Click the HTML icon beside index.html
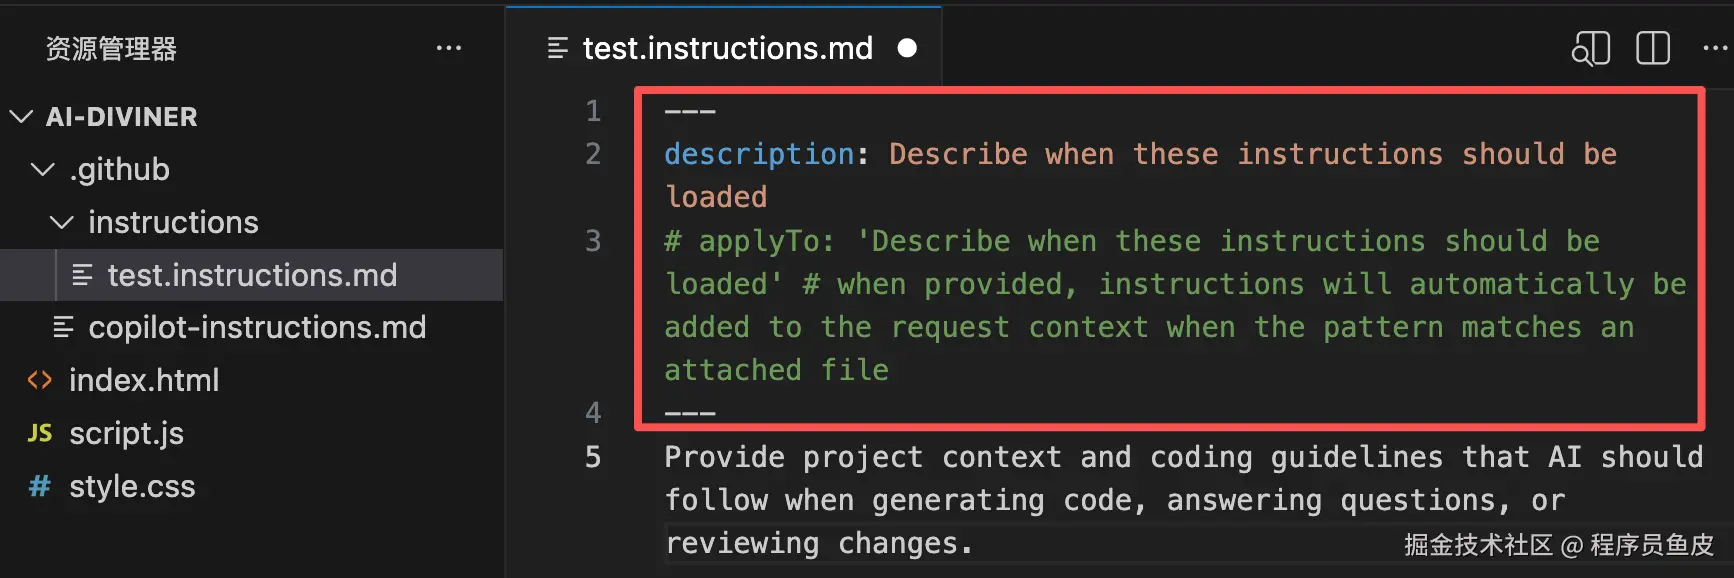1734x578 pixels. click(x=39, y=381)
